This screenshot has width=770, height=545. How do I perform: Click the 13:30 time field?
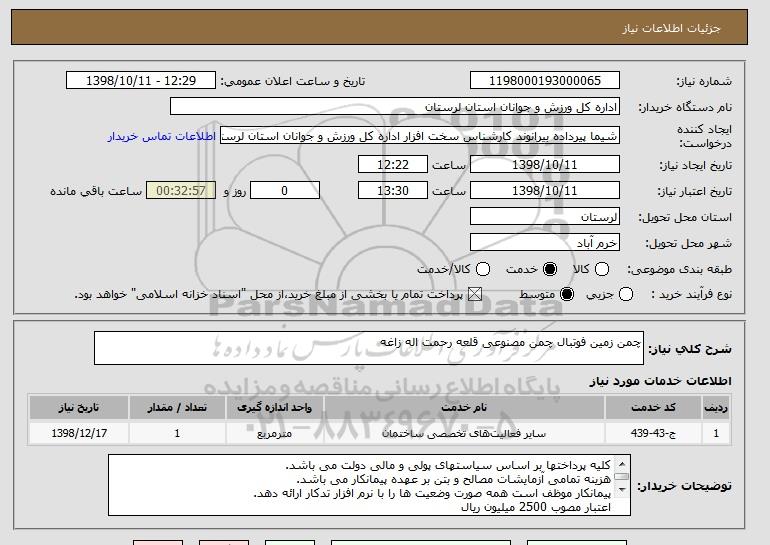click(x=393, y=191)
